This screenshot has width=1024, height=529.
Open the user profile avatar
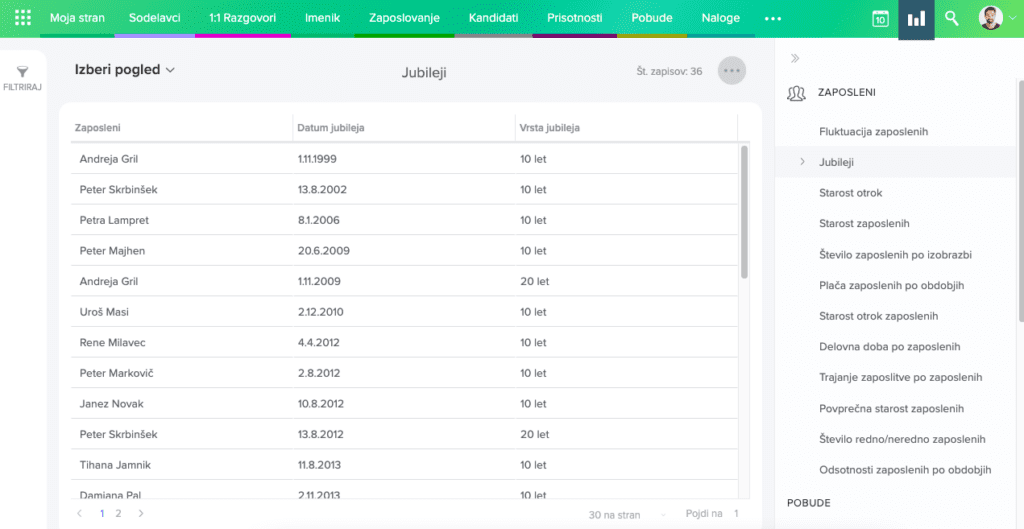990,18
